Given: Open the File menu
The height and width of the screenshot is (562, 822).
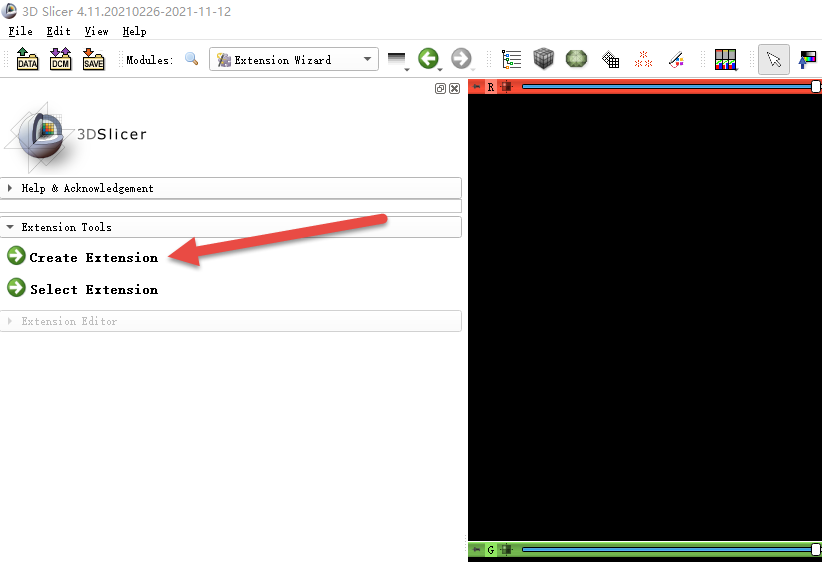Looking at the screenshot, I should (20, 31).
